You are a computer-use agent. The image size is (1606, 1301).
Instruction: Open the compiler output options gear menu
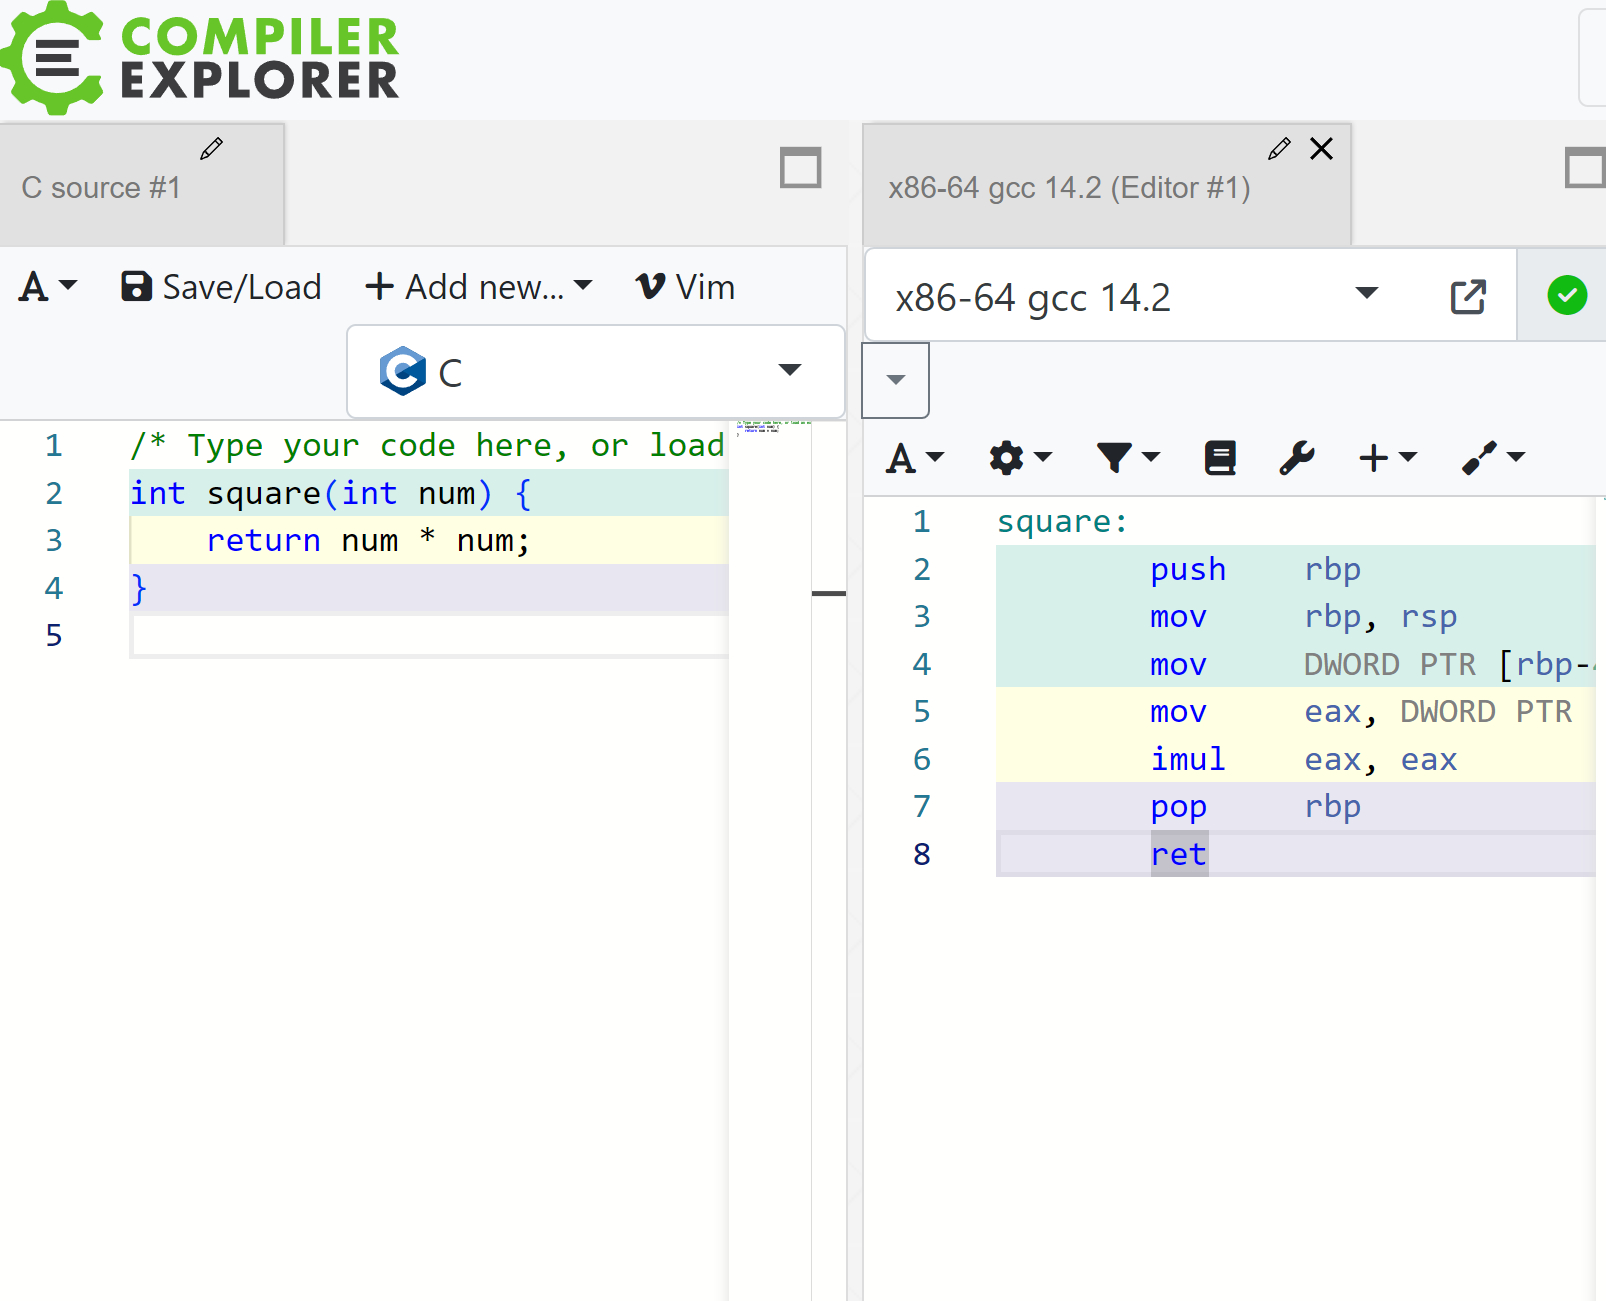point(1020,458)
